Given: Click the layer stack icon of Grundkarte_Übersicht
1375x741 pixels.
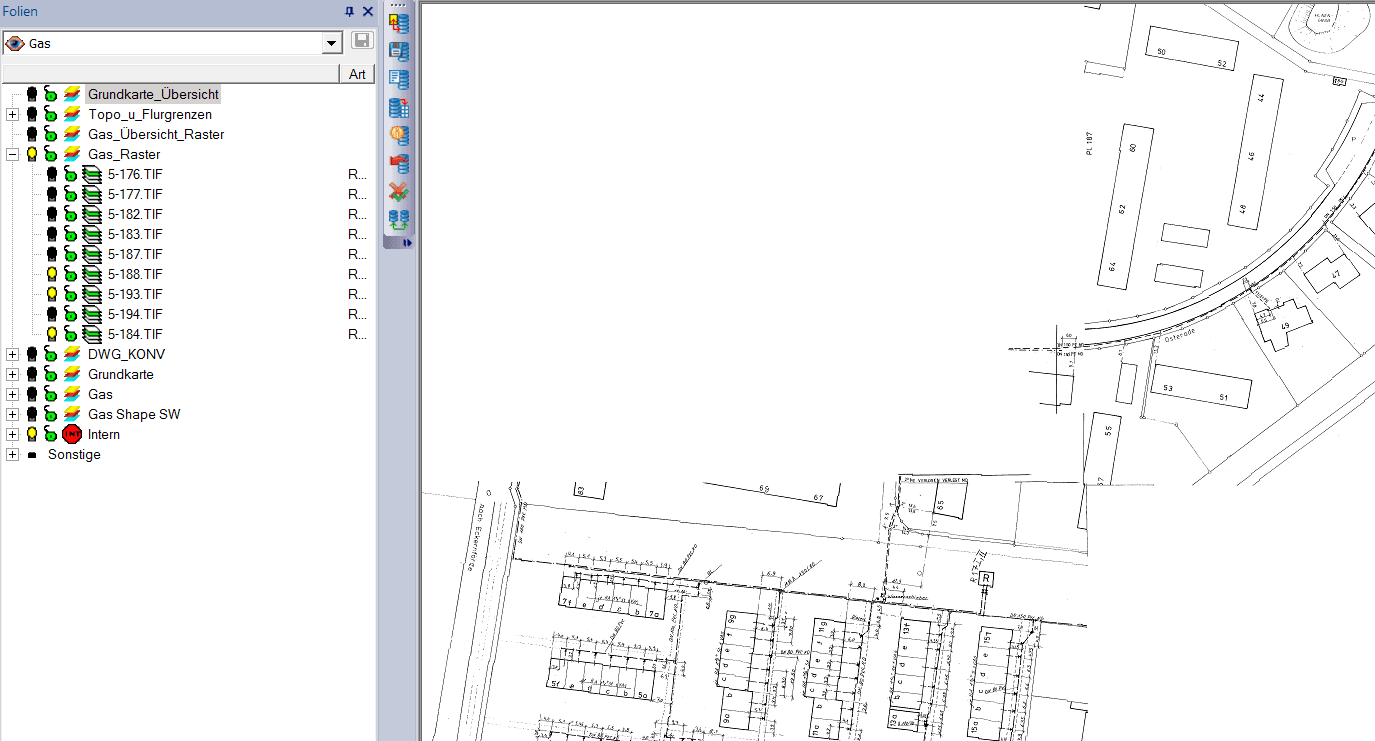Looking at the screenshot, I should tap(71, 94).
